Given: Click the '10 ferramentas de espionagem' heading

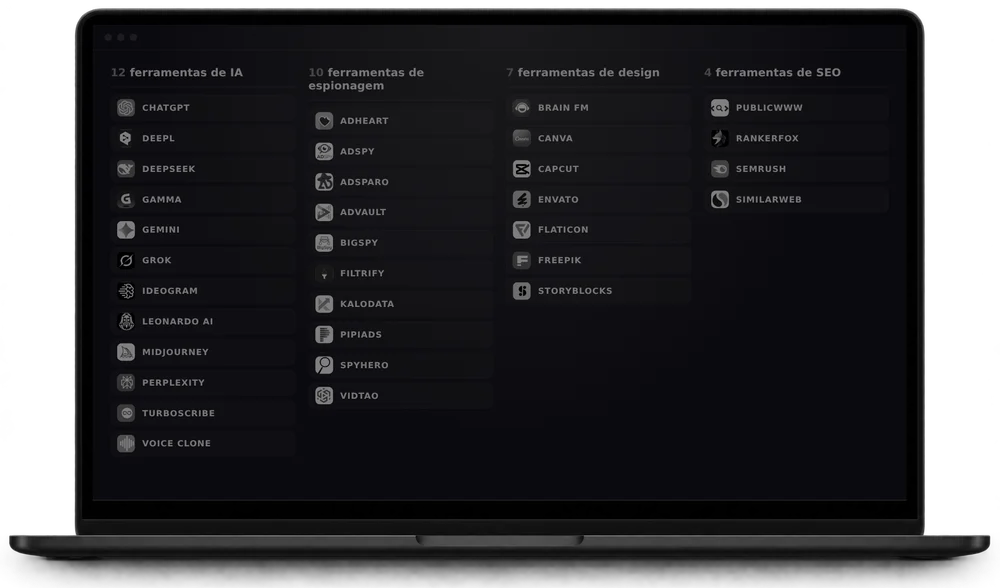Looking at the screenshot, I should click(x=366, y=79).
